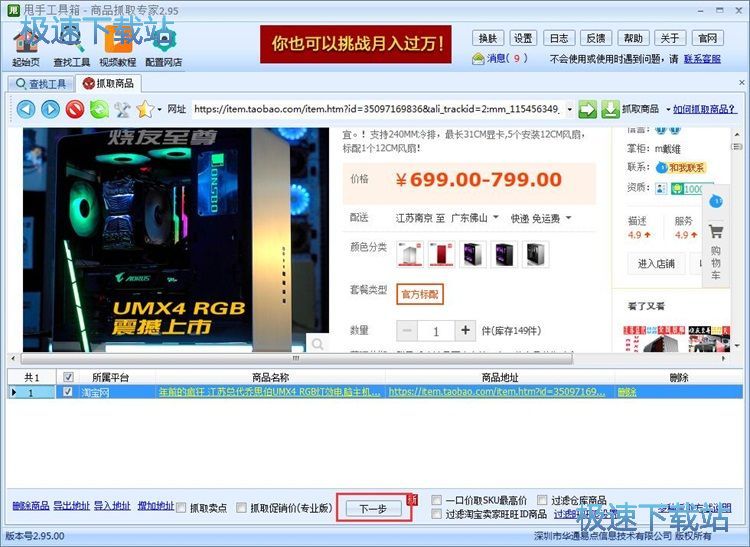Go forward with the blue right arrow
This screenshot has width=750, height=547.
[50, 109]
